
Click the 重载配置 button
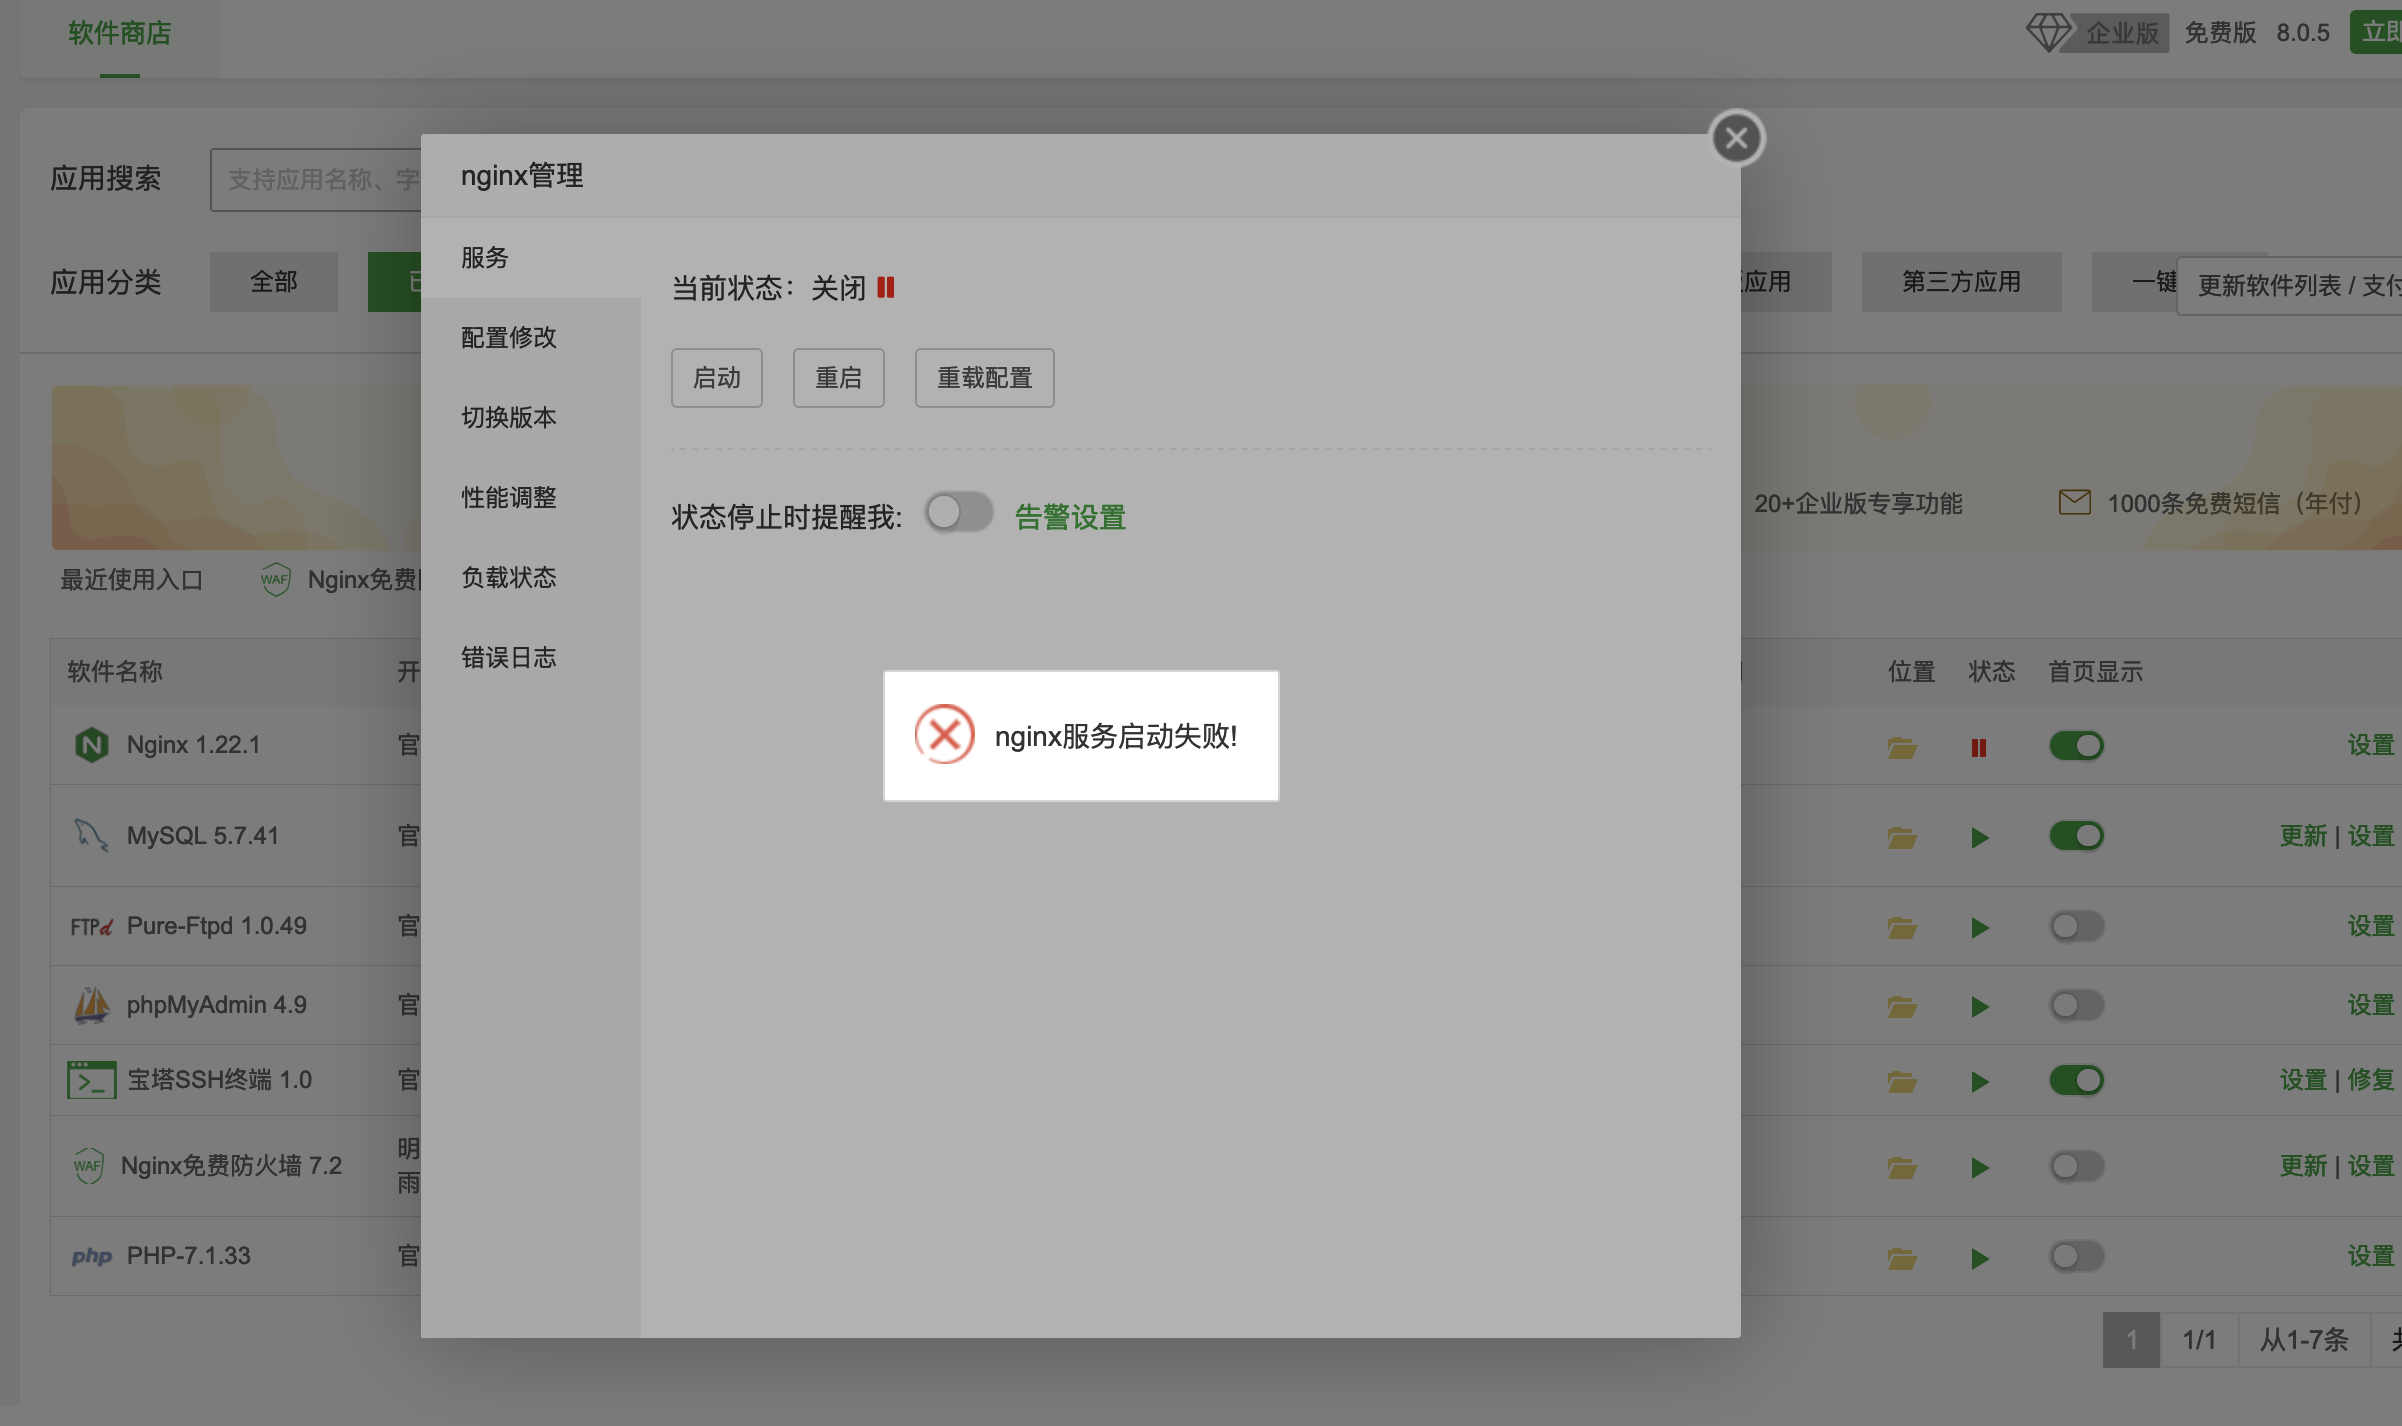[x=985, y=378]
